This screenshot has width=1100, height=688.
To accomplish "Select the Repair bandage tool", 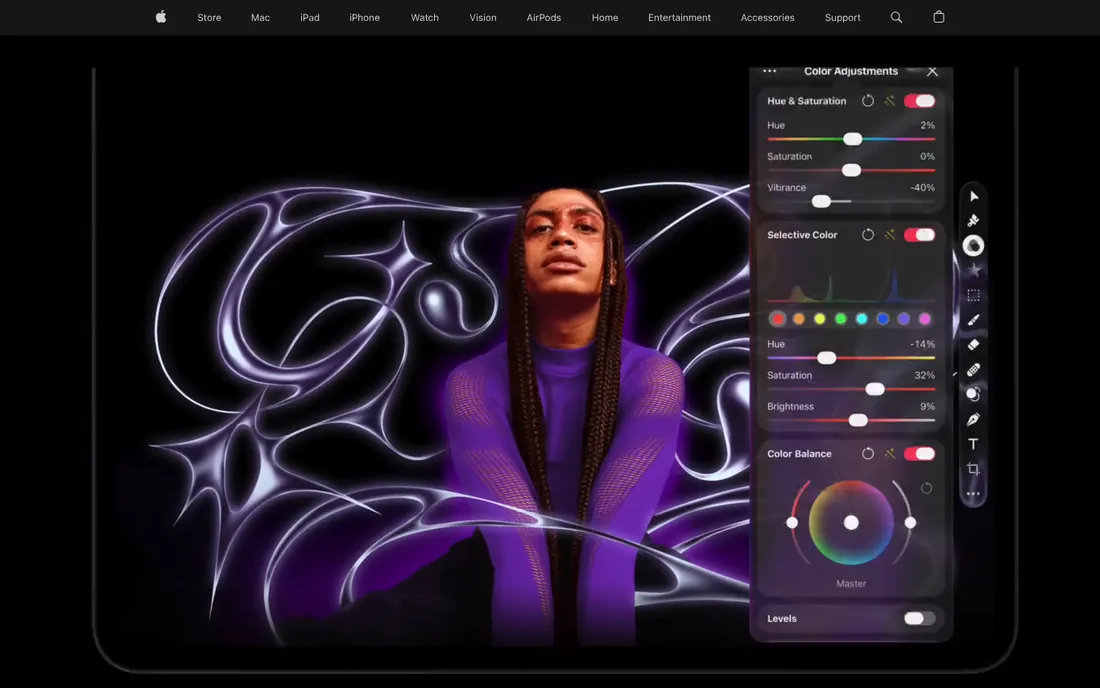I will tap(974, 370).
